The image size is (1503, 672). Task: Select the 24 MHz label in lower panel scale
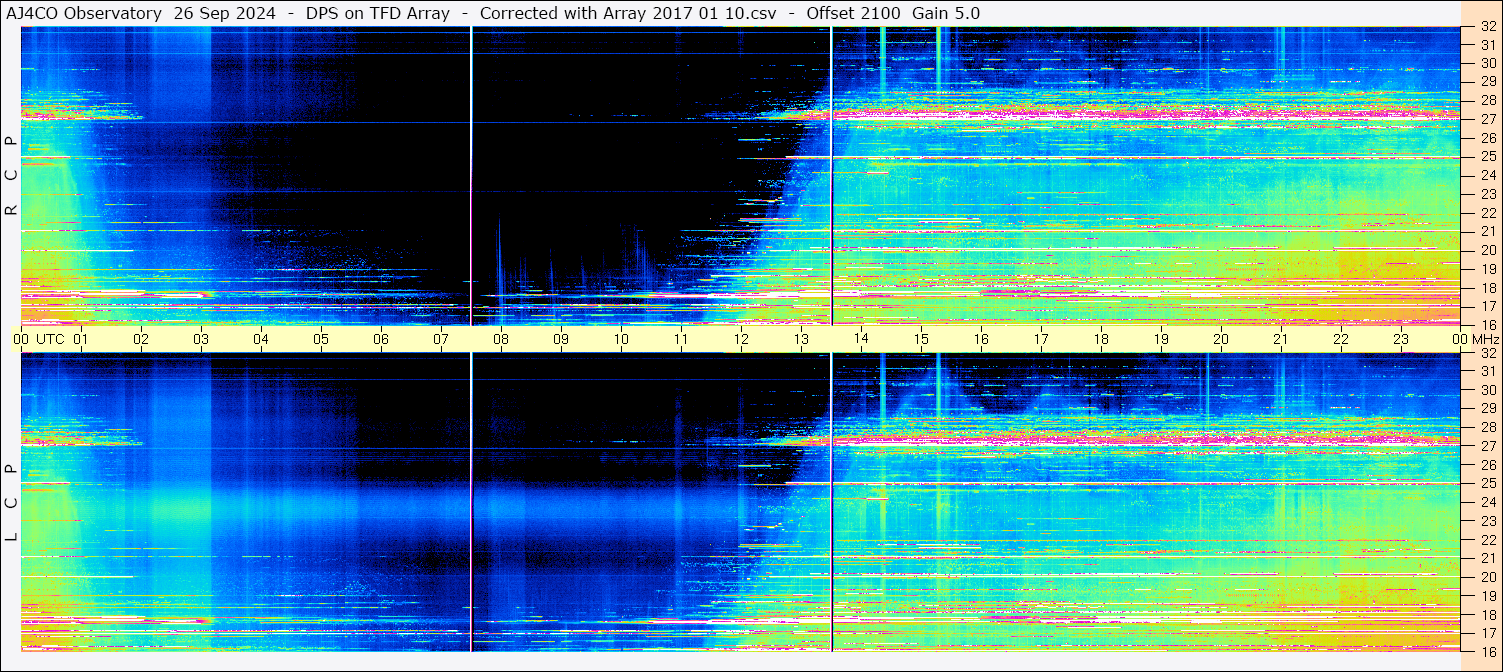(1486, 502)
